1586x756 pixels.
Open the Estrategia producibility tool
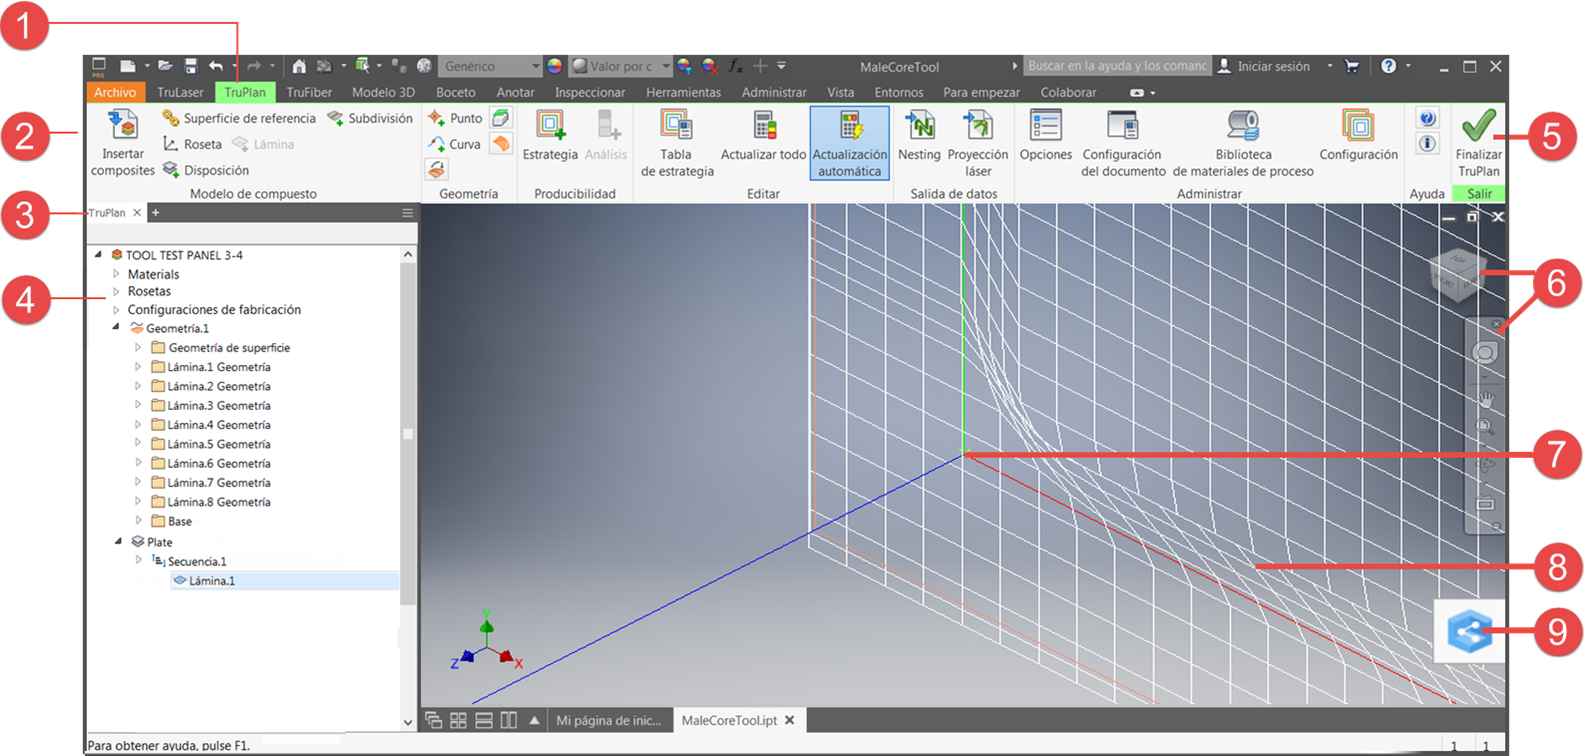click(x=550, y=136)
